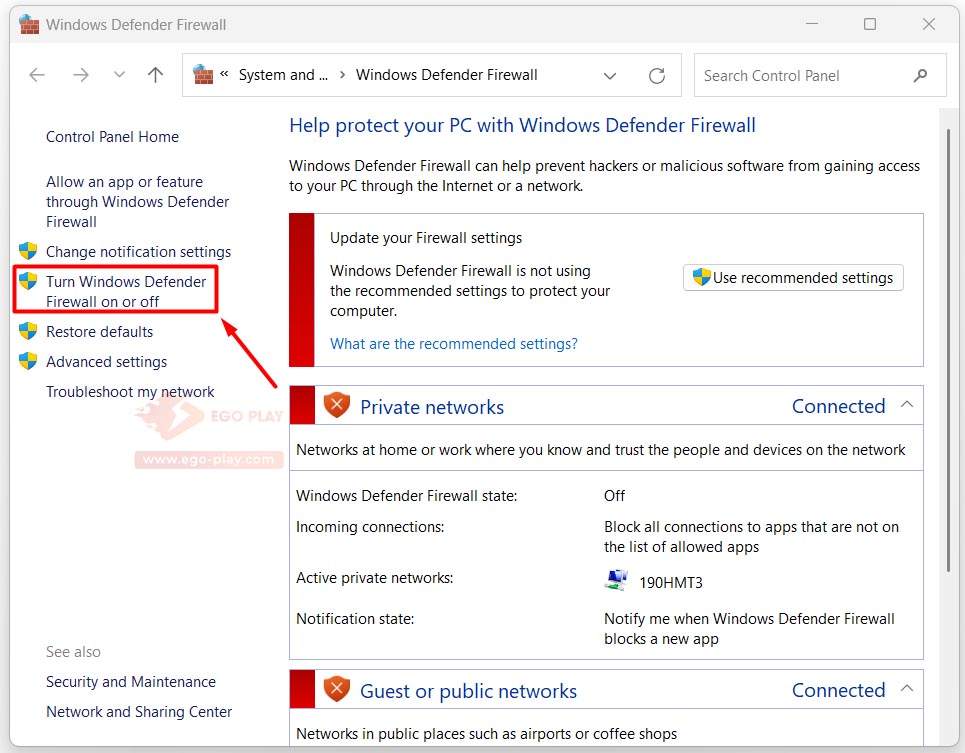Screen dimensions: 965x753
Task: Click the 'Off' firewall state value
Action: [x=614, y=496]
